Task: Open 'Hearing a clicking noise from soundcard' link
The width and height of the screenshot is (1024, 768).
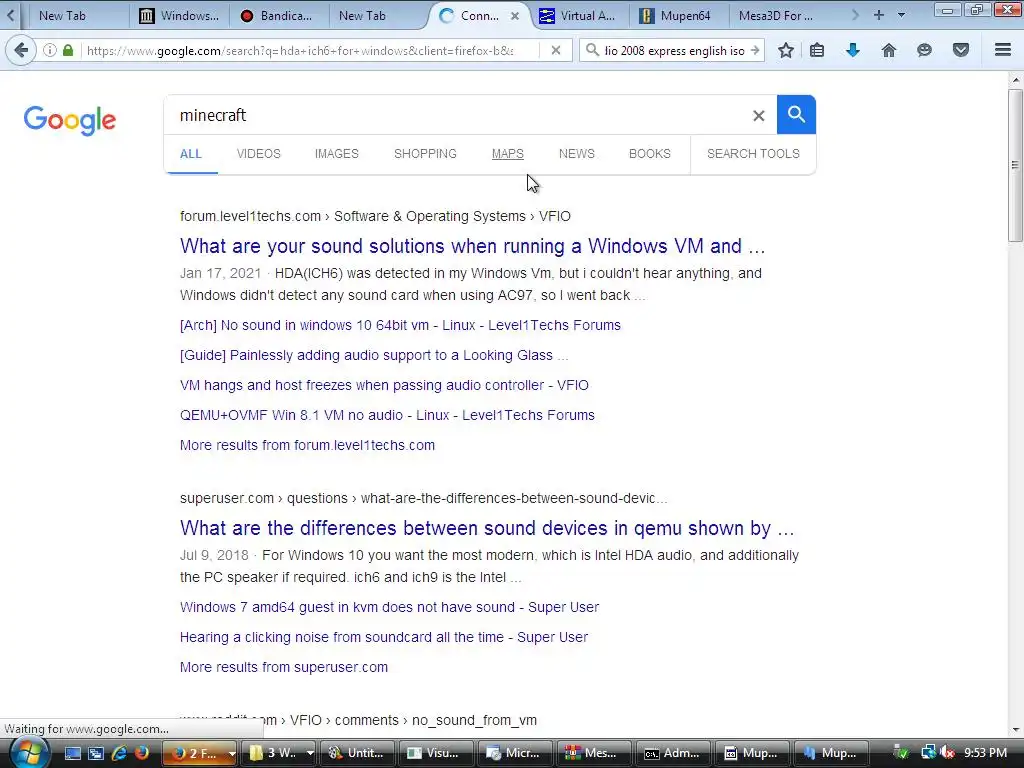Action: (x=384, y=637)
